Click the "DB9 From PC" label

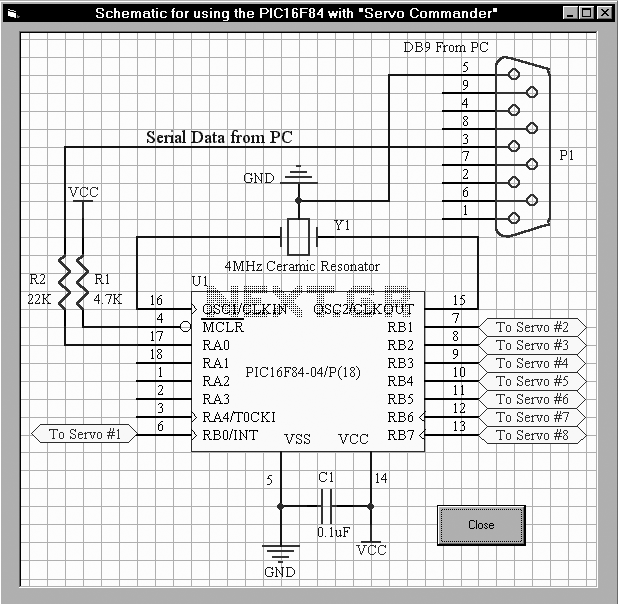pyautogui.click(x=446, y=47)
